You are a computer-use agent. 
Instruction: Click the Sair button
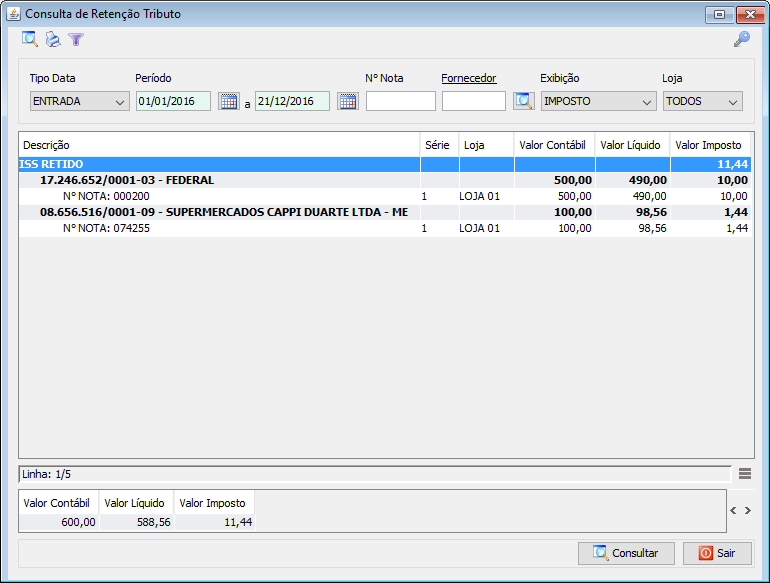tap(717, 553)
